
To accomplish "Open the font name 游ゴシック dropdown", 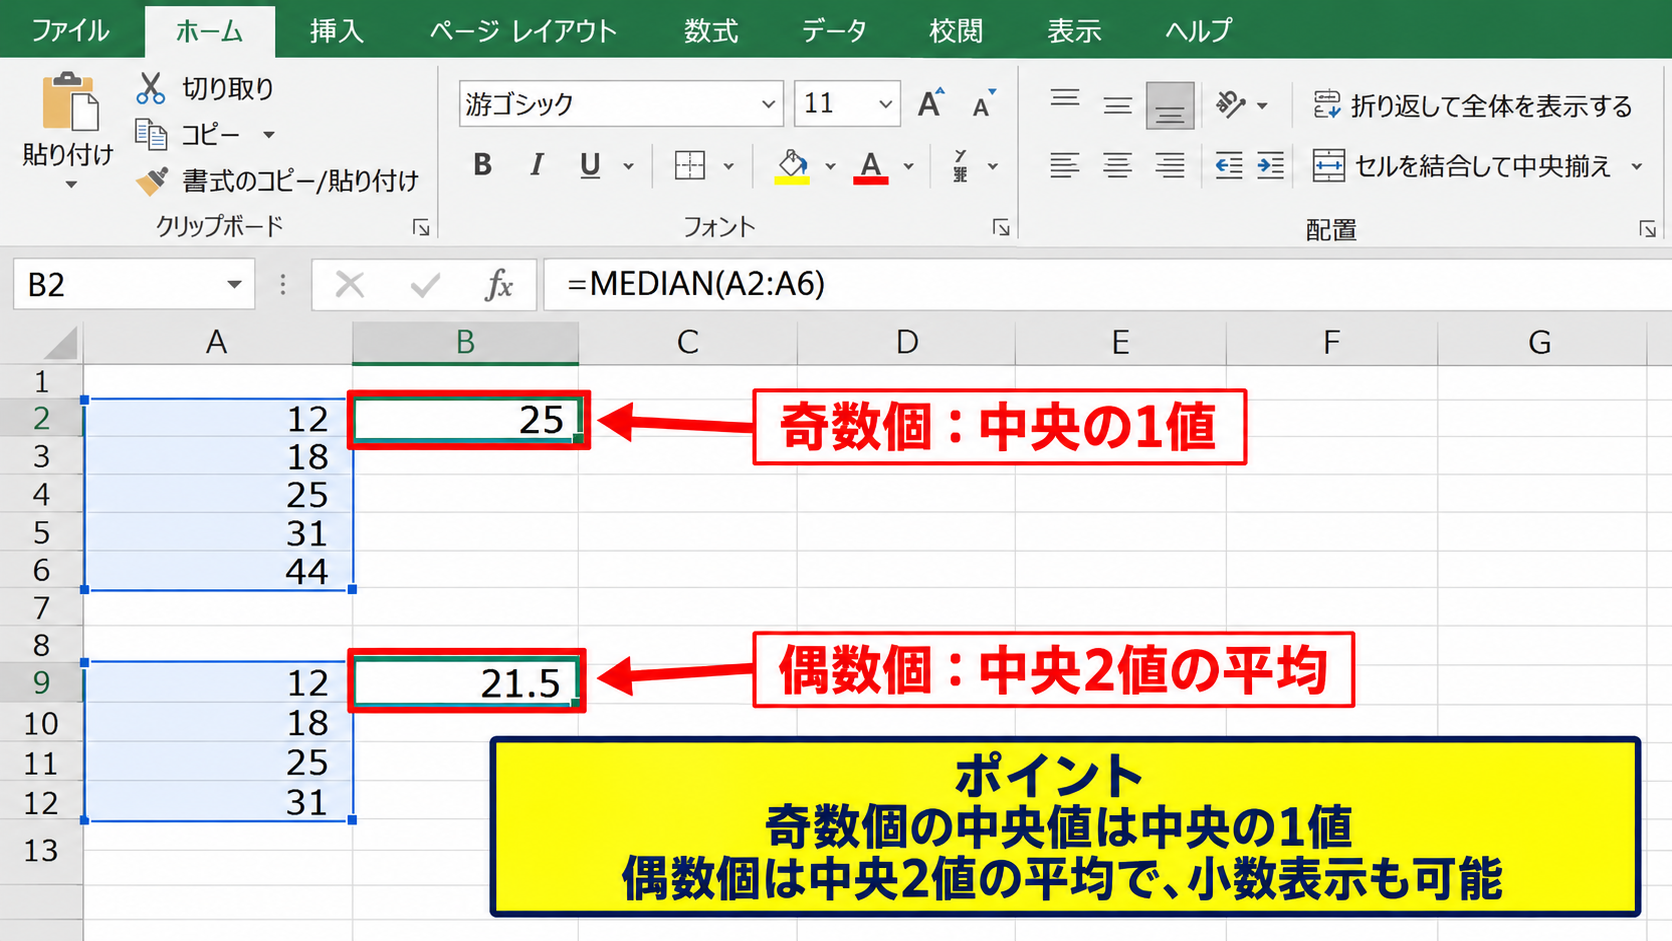I will [768, 104].
